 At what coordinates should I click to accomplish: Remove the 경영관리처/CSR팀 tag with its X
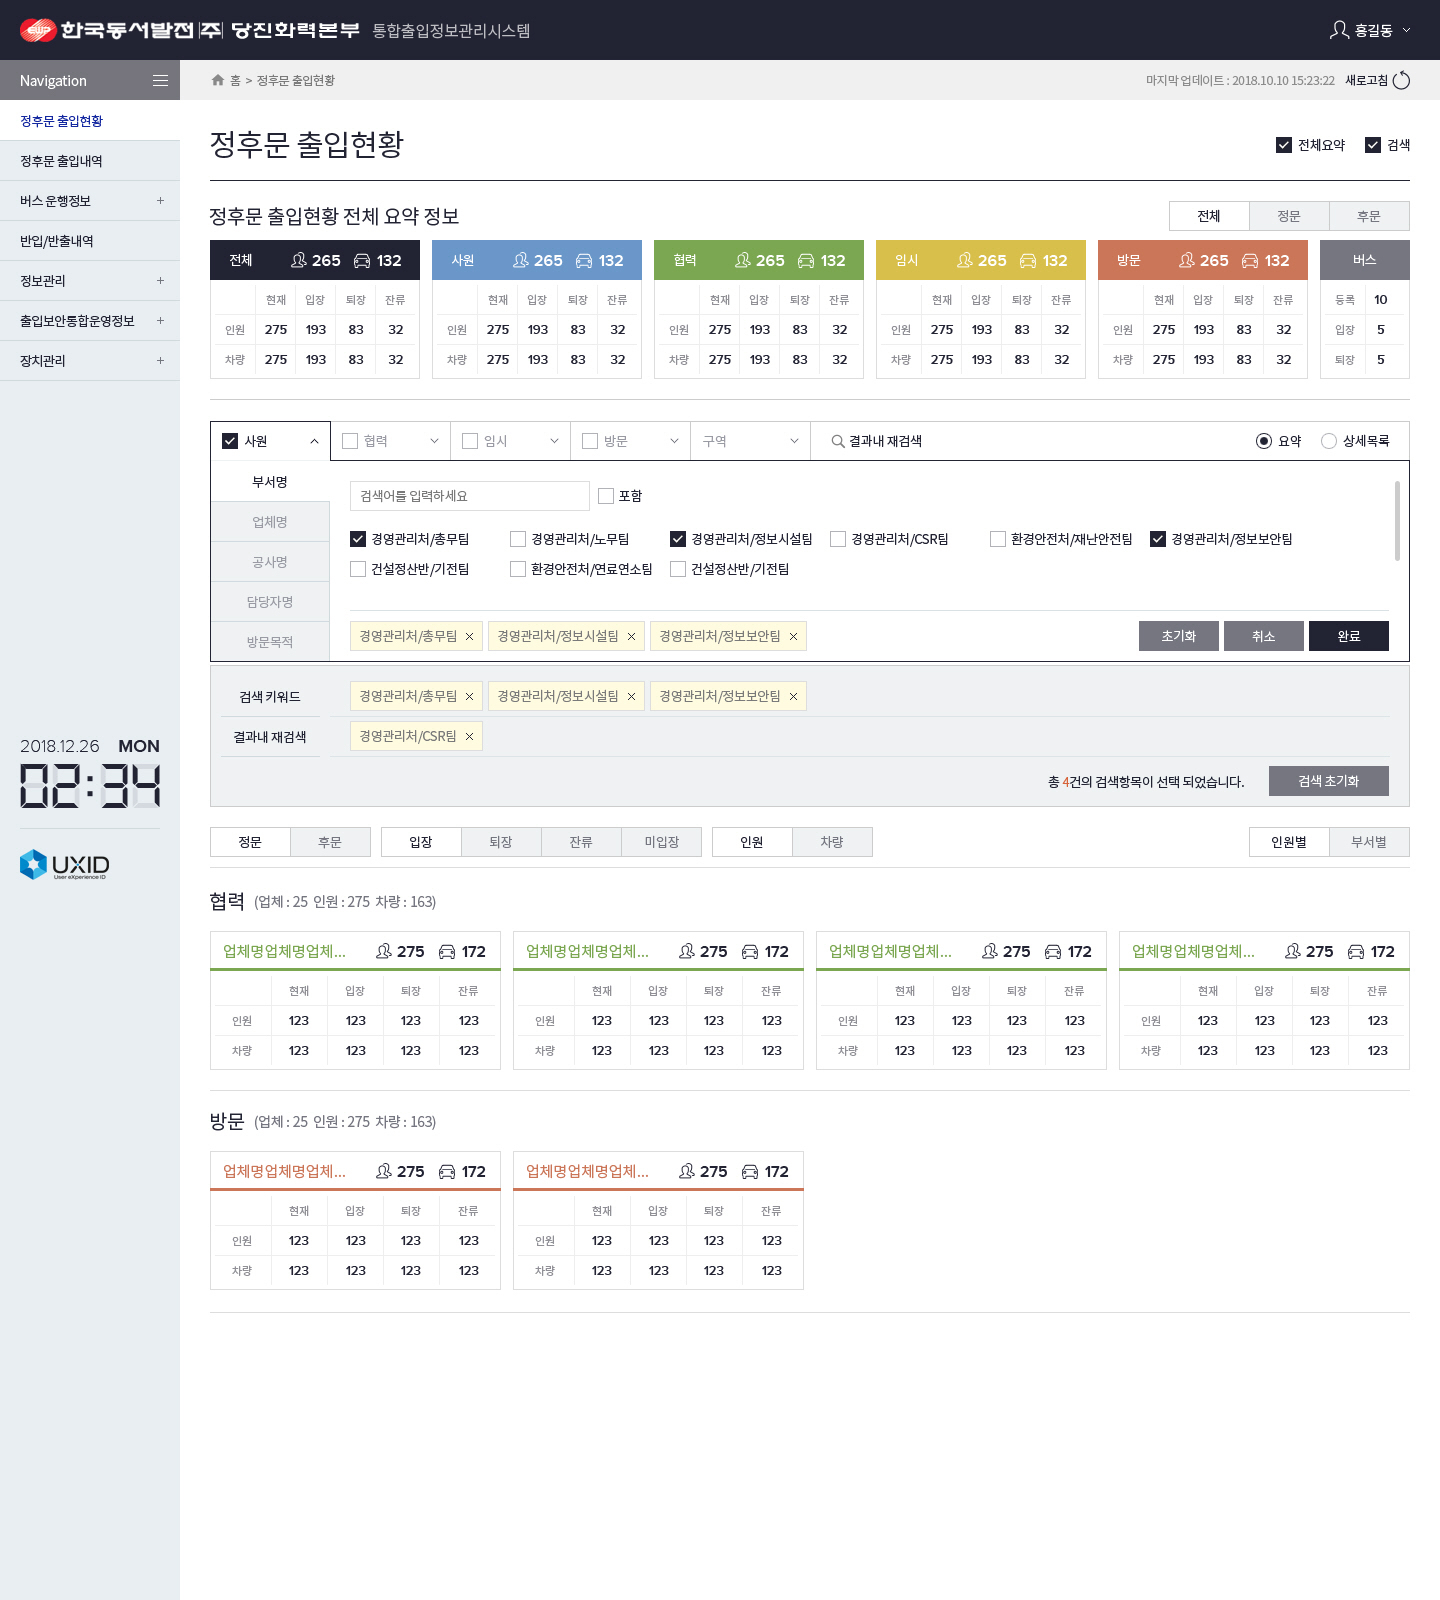click(x=469, y=737)
